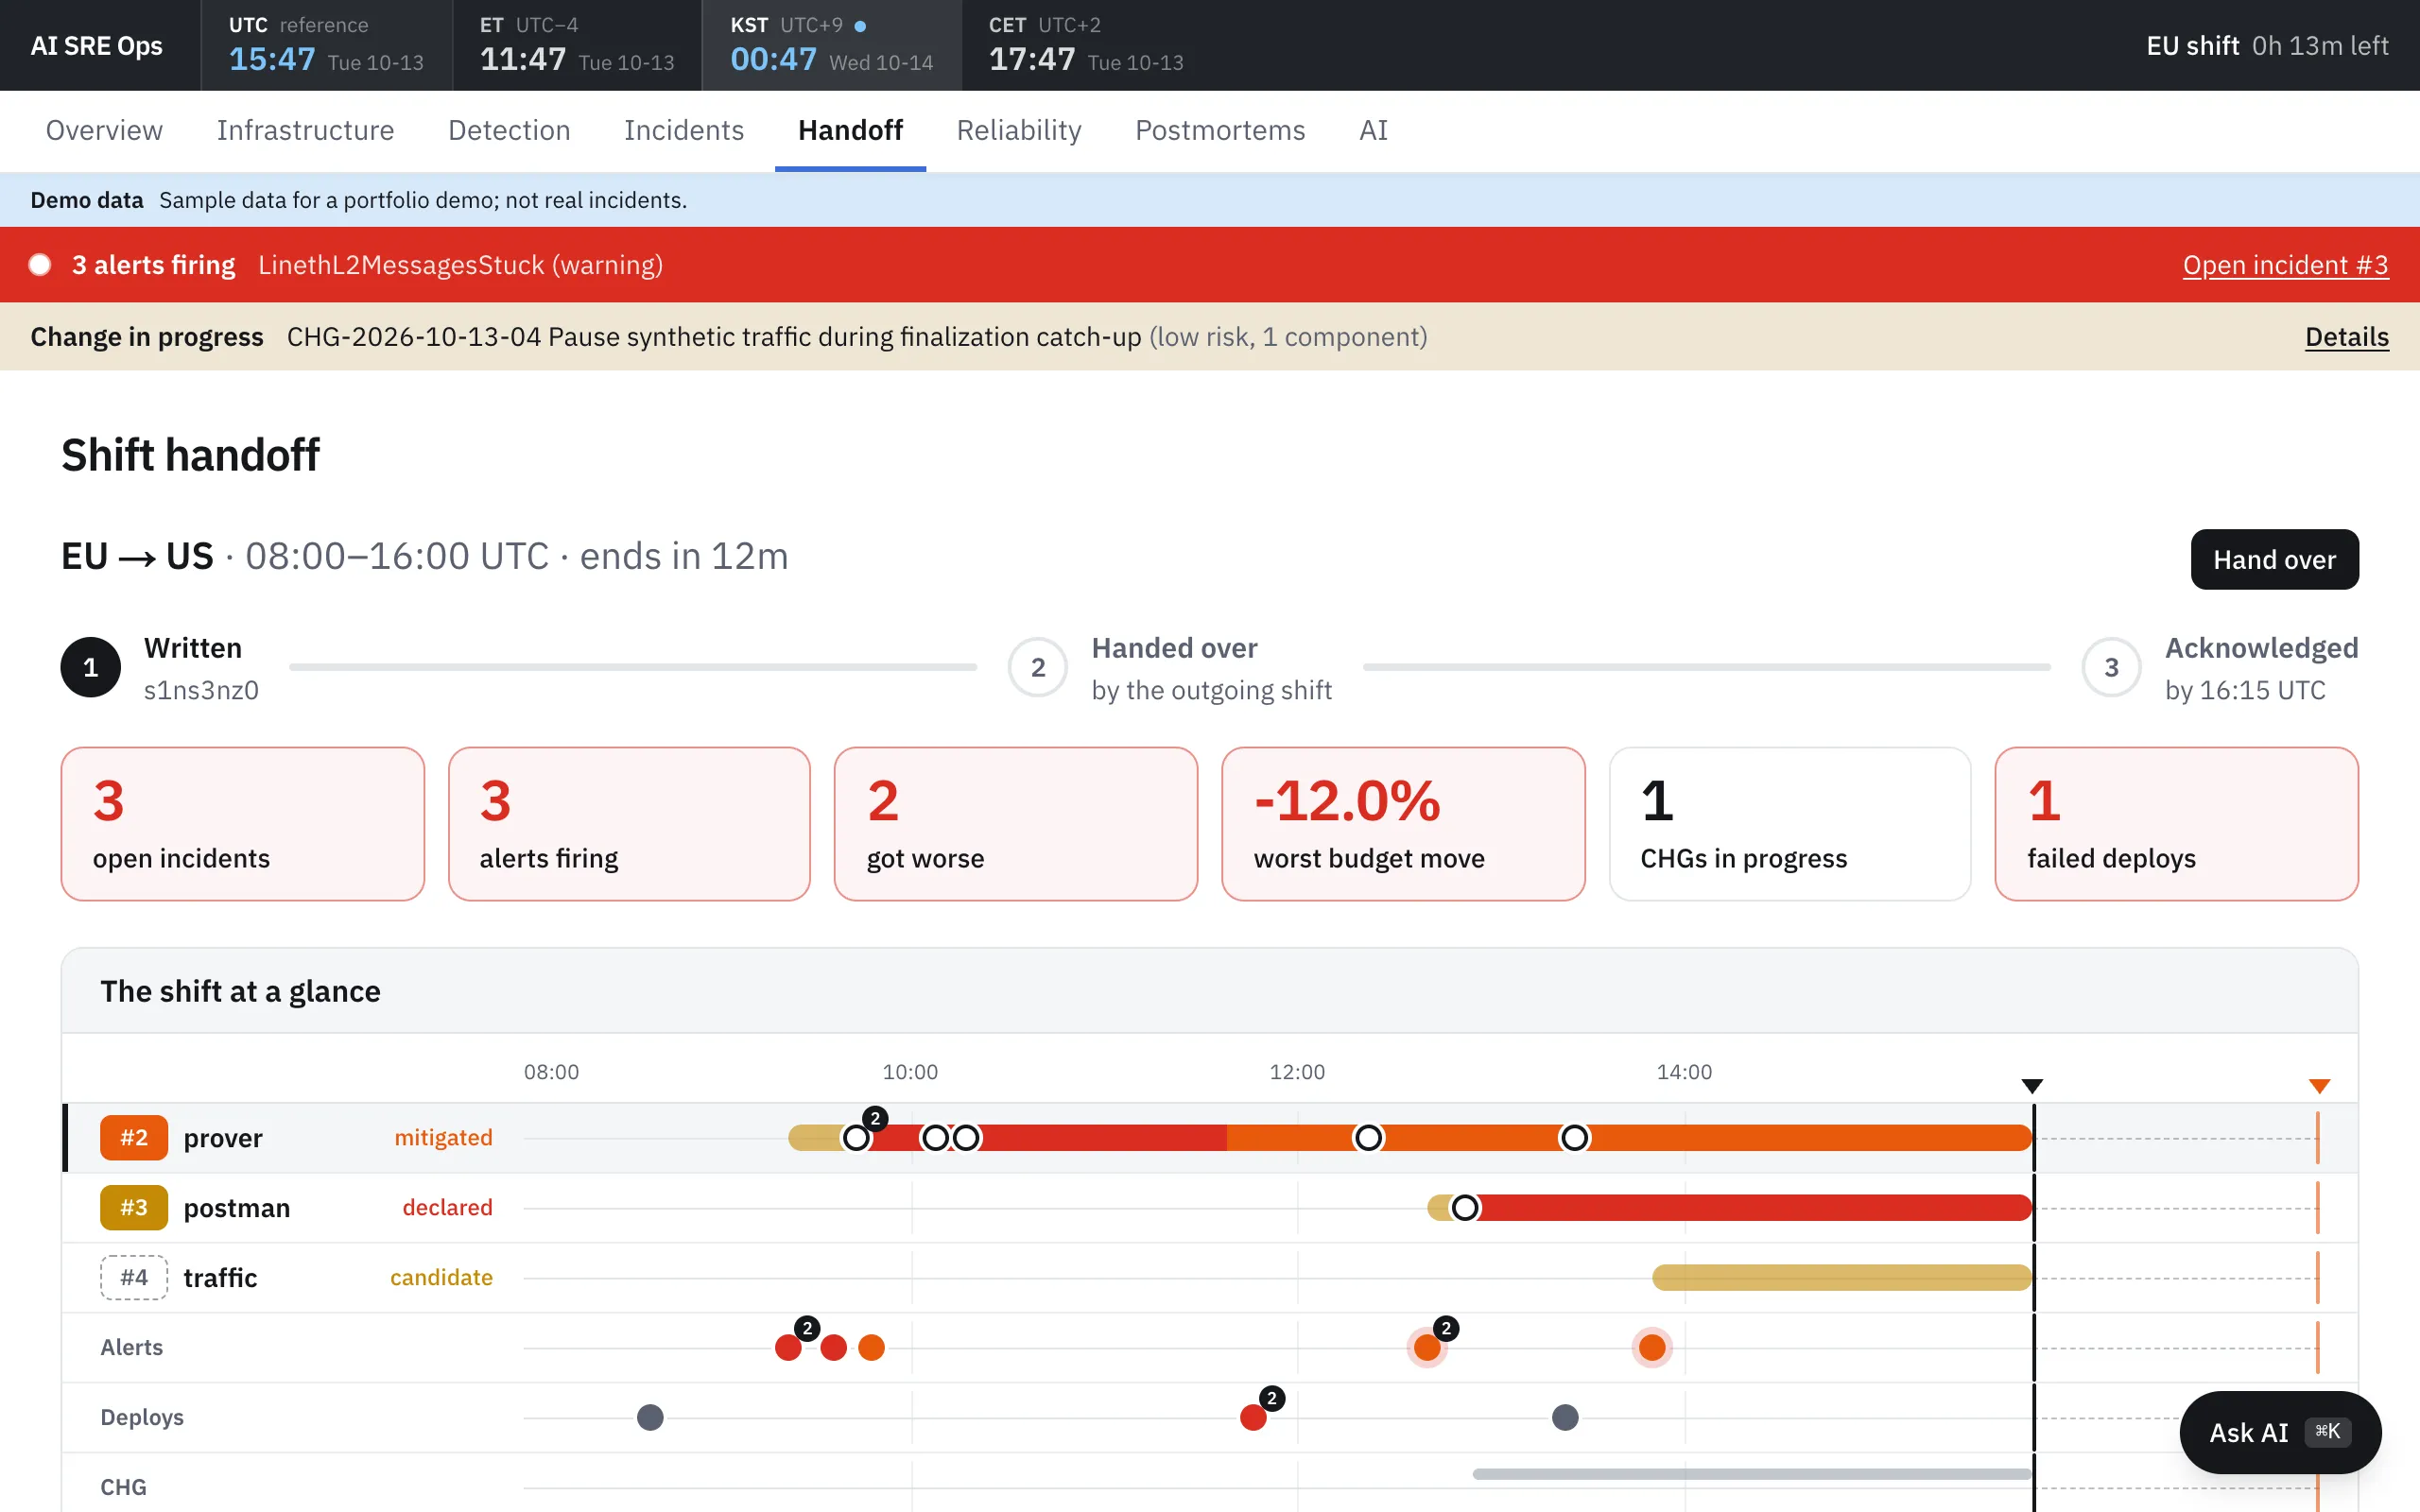Viewport: 2420px width, 1512px height.
Task: Click the EU shift time left indicator
Action: [2267, 45]
